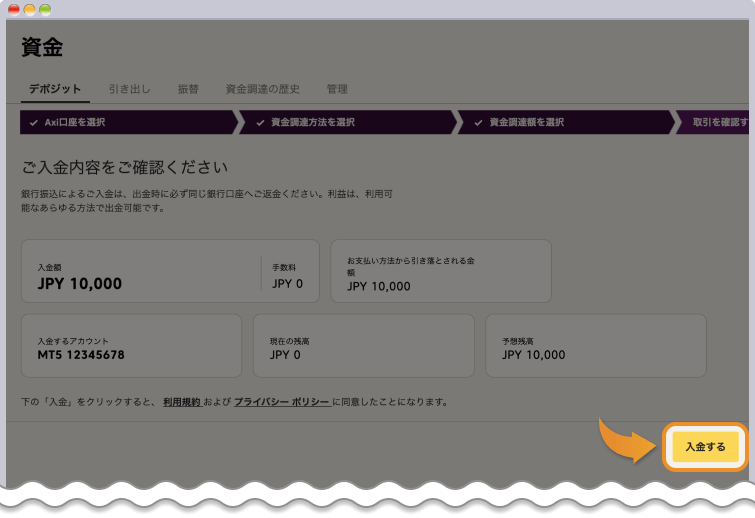Switch to the 引き出し tab
The width and height of the screenshot is (755, 518).
pyautogui.click(x=129, y=89)
